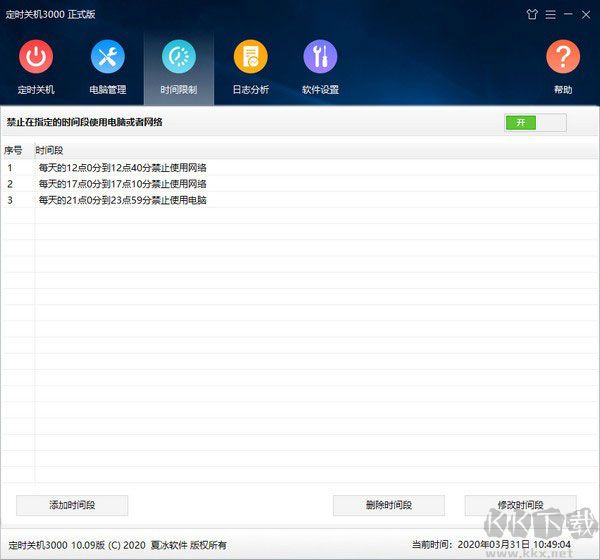Select row 每天的12点0分到12点40分禁止使用网络
This screenshot has height=560, width=600.
(300, 168)
